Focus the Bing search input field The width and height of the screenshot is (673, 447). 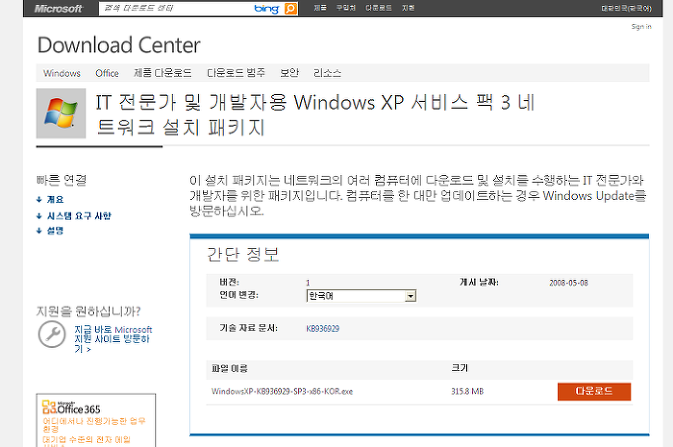pos(176,9)
